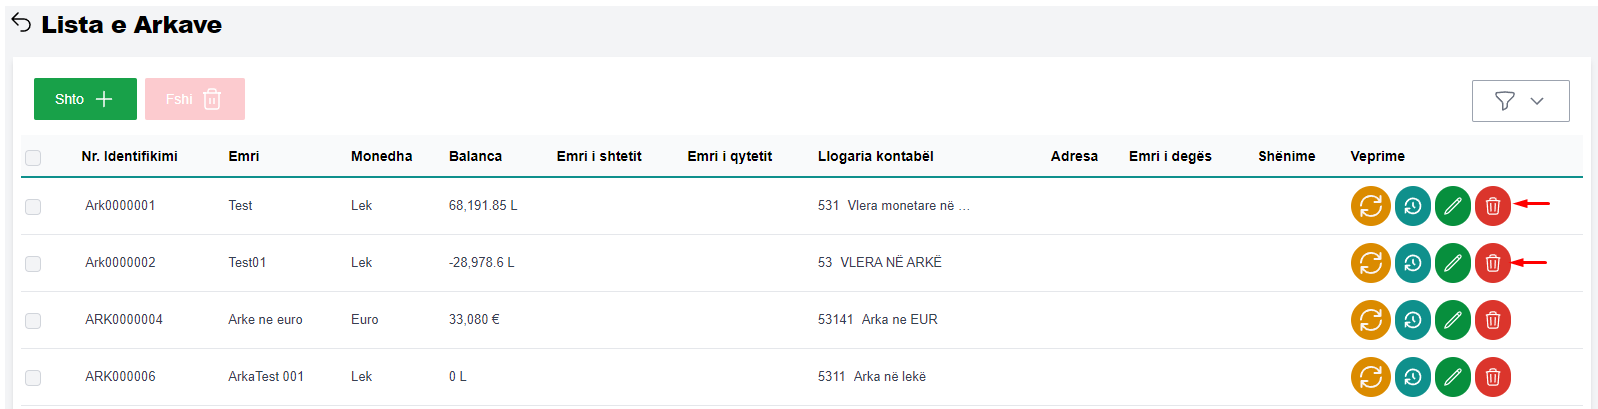Edit the Test01 cash register with pencil icon
1598x409 pixels.
pyautogui.click(x=1452, y=263)
